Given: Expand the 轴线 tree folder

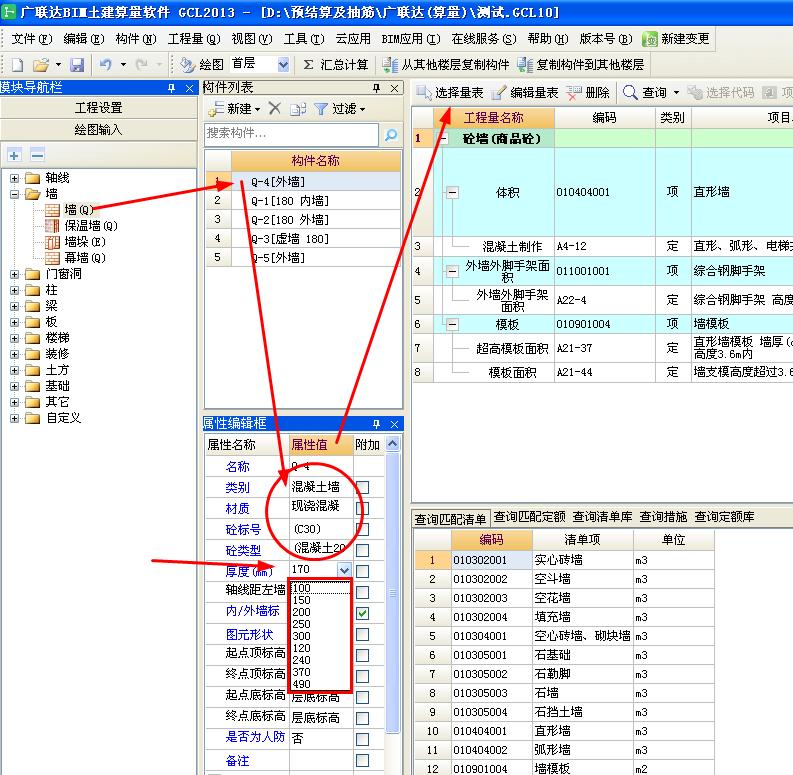Looking at the screenshot, I should click(x=14, y=178).
